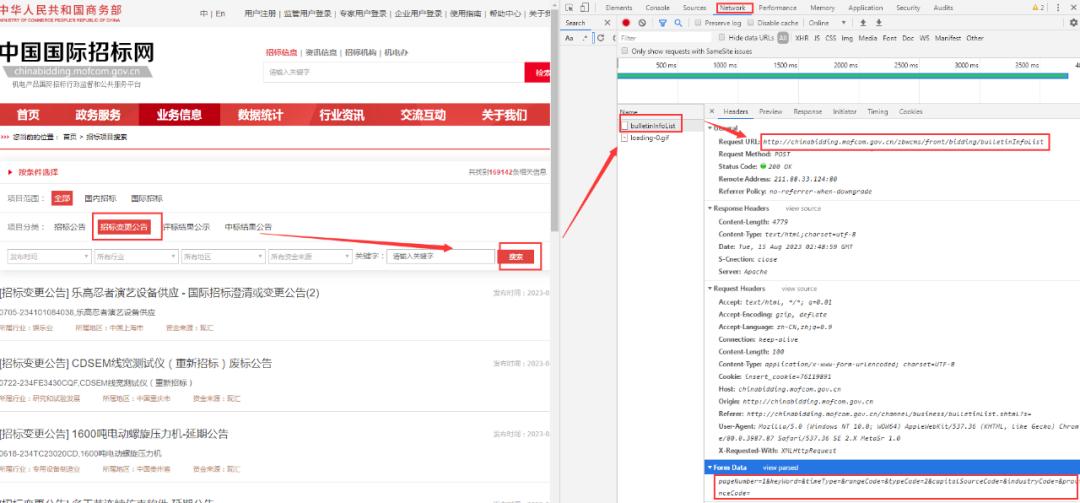Check Hide data URLs
Screen dimensions: 1080x503
722,38
